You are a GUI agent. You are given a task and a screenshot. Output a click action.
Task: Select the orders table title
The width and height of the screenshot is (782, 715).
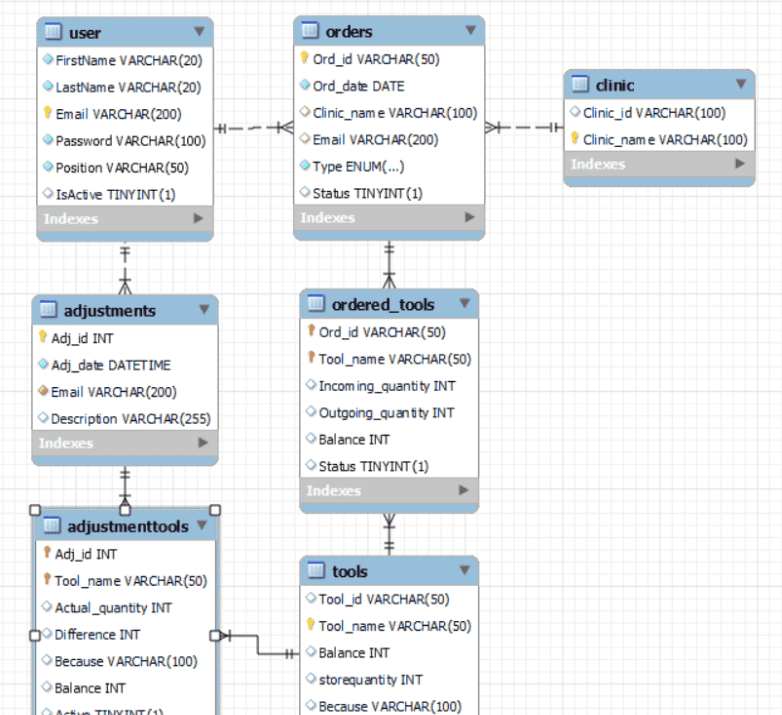tap(349, 31)
